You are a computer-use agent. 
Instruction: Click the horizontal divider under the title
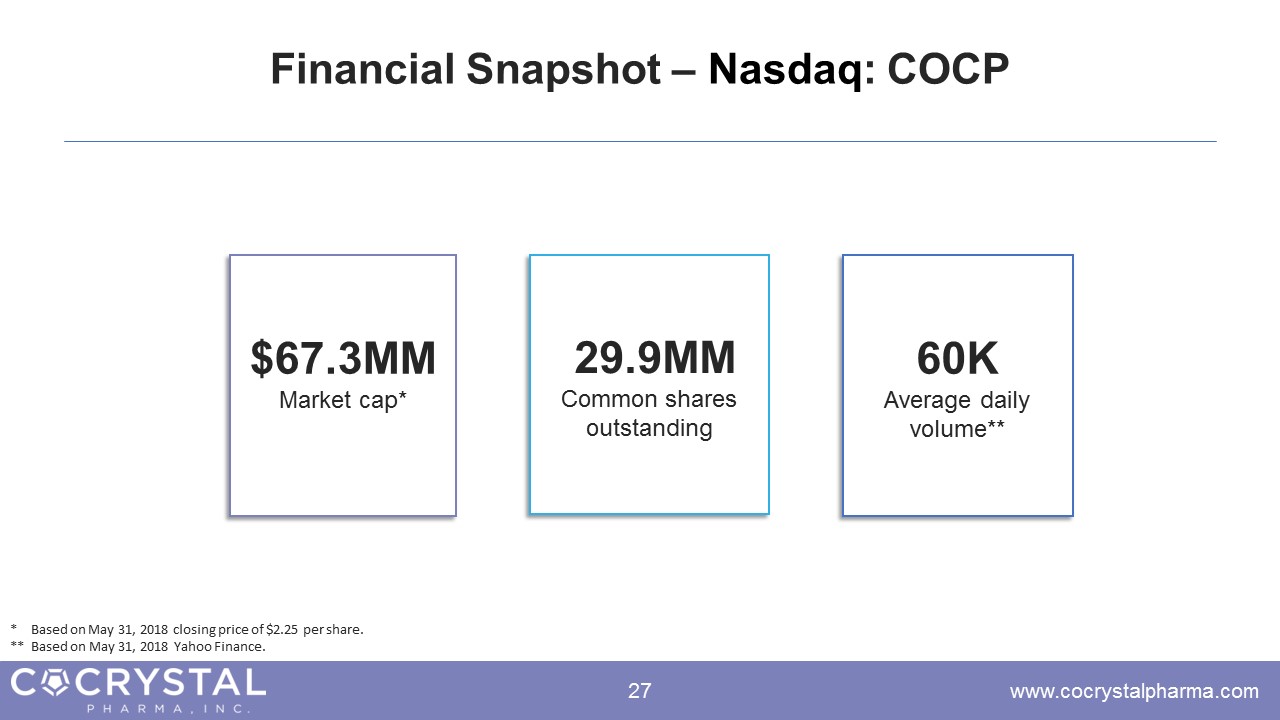coord(640,141)
